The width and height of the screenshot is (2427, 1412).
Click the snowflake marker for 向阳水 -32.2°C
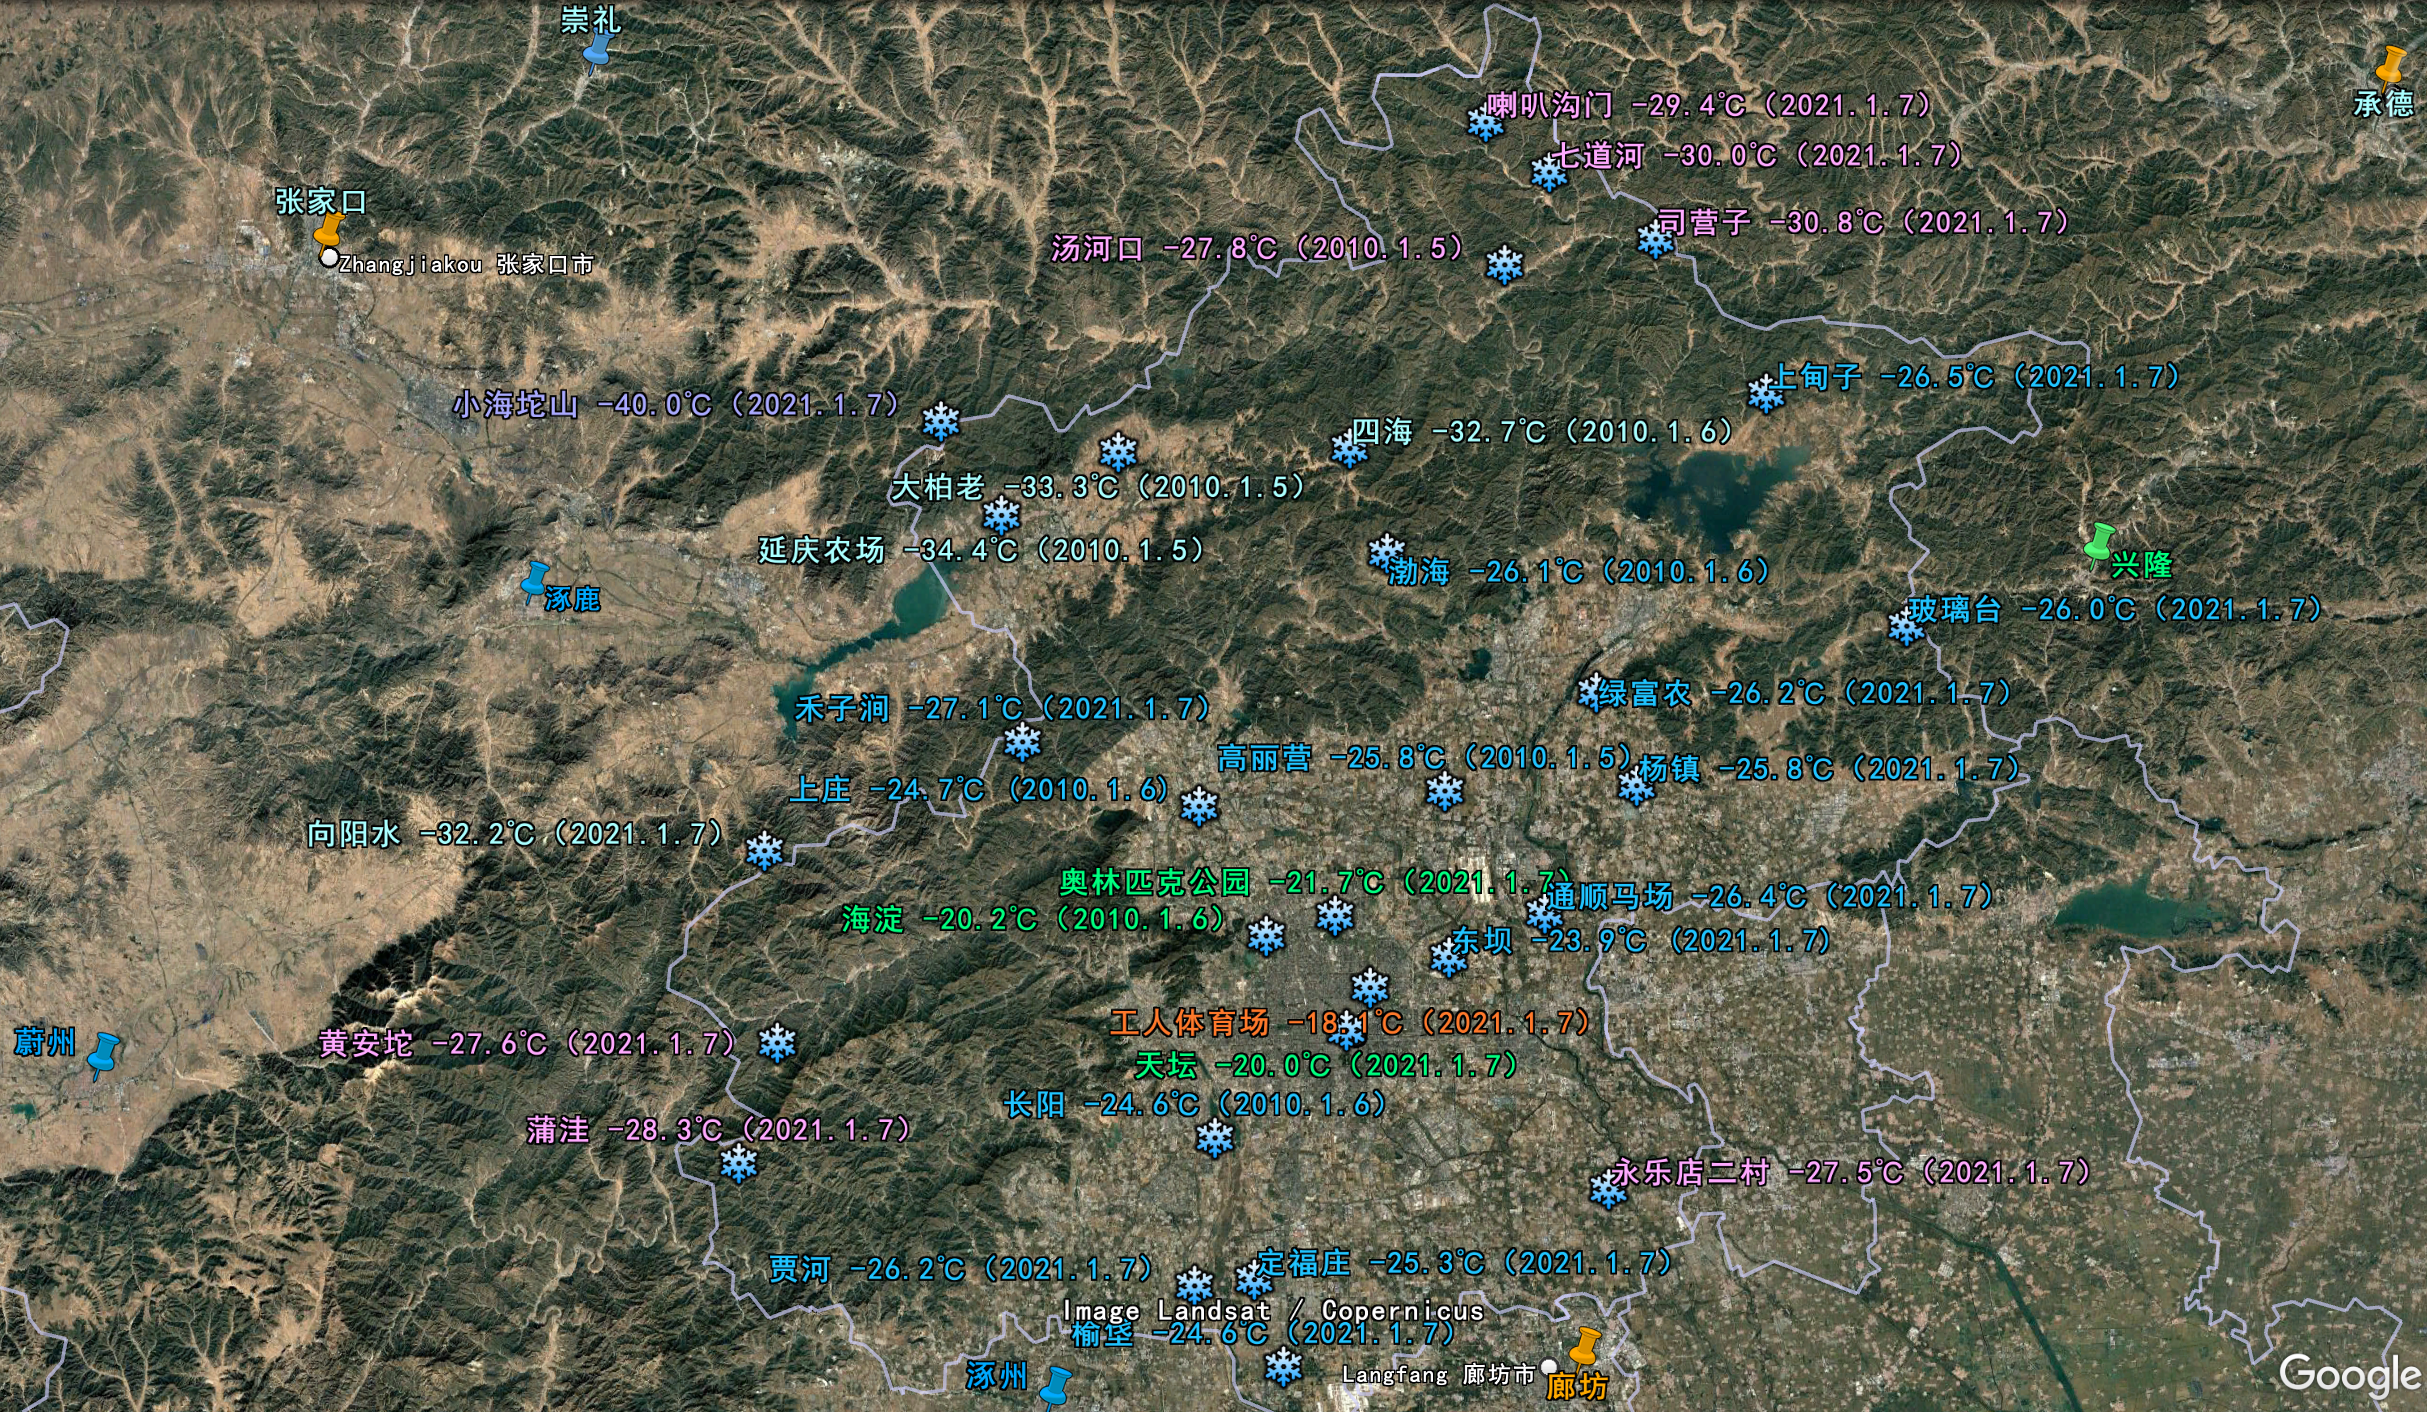point(765,850)
